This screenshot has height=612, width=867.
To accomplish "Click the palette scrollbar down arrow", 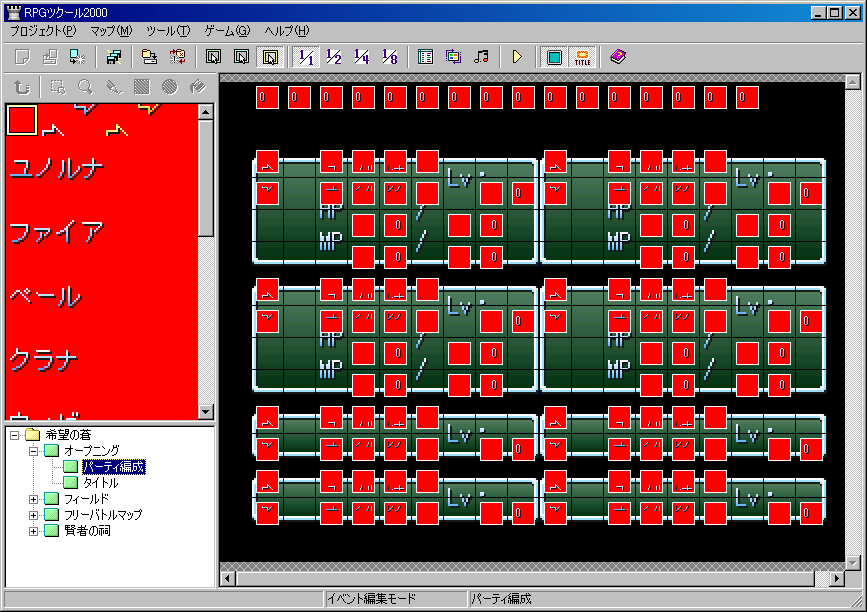I will click(x=206, y=412).
